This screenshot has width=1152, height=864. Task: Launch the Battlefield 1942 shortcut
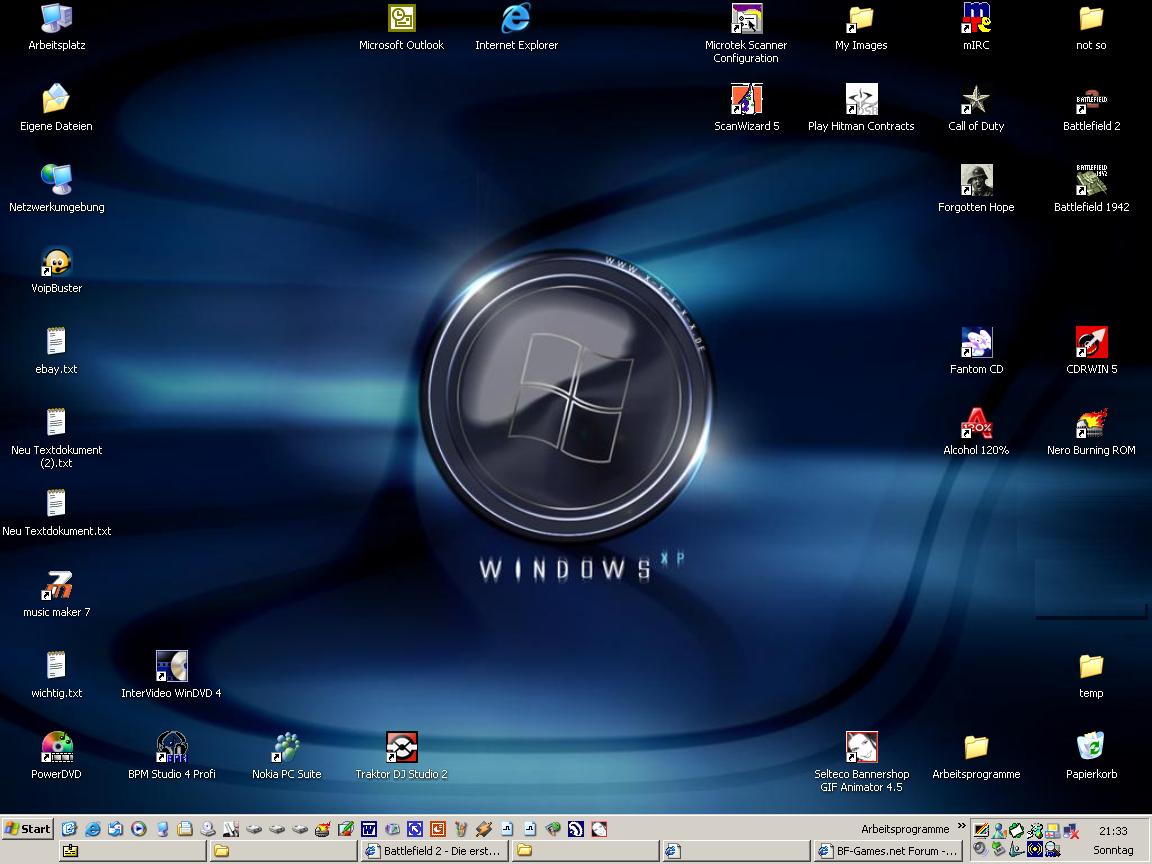pos(1092,189)
